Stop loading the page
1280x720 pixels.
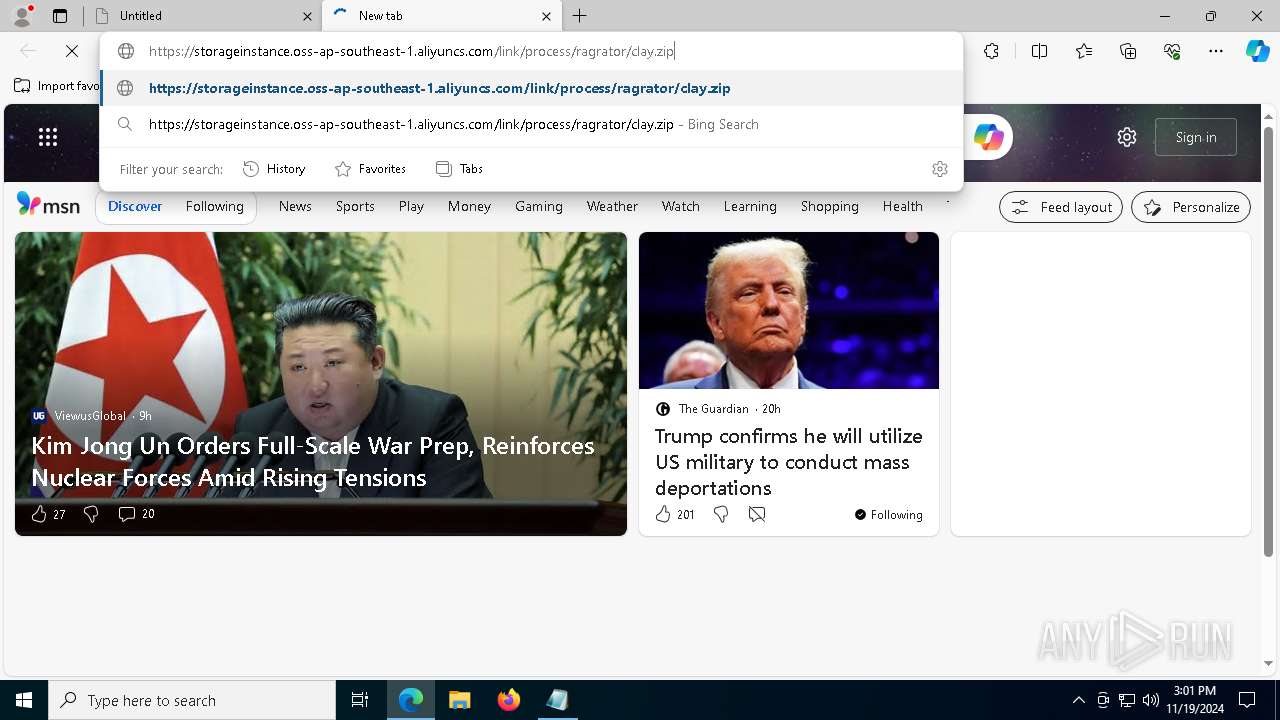coord(72,51)
